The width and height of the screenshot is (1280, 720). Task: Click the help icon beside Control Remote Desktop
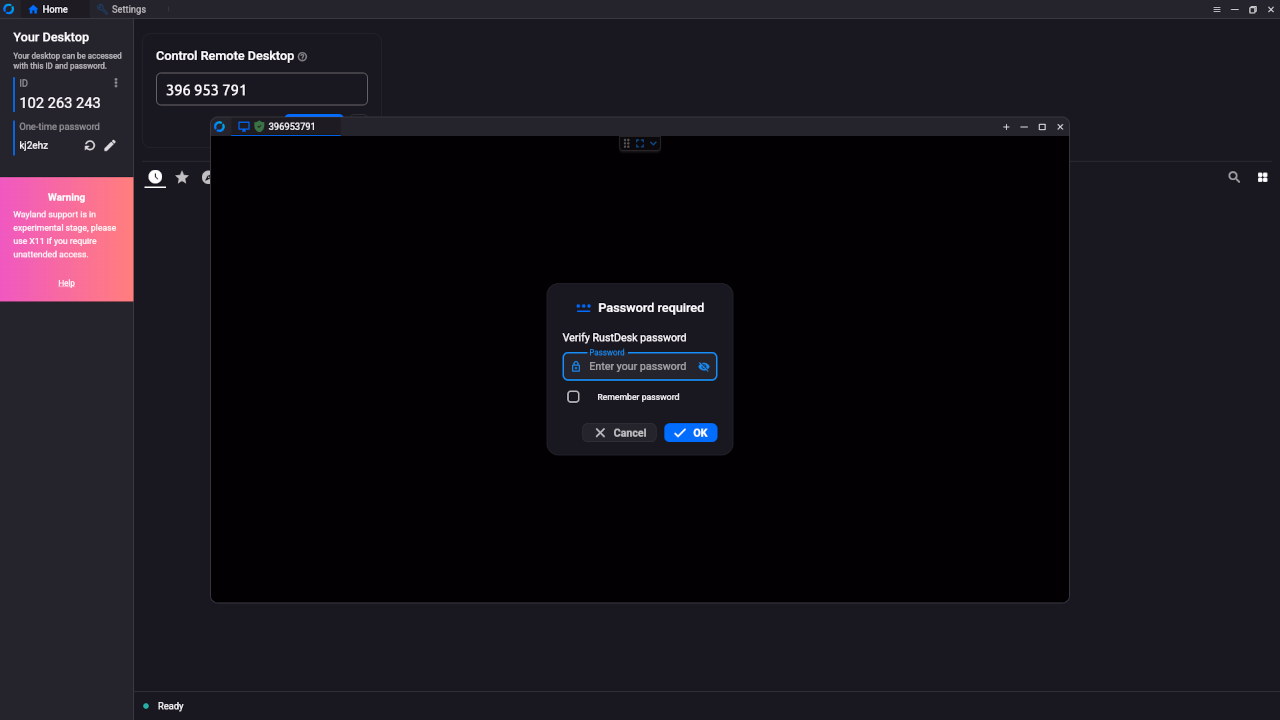303,57
